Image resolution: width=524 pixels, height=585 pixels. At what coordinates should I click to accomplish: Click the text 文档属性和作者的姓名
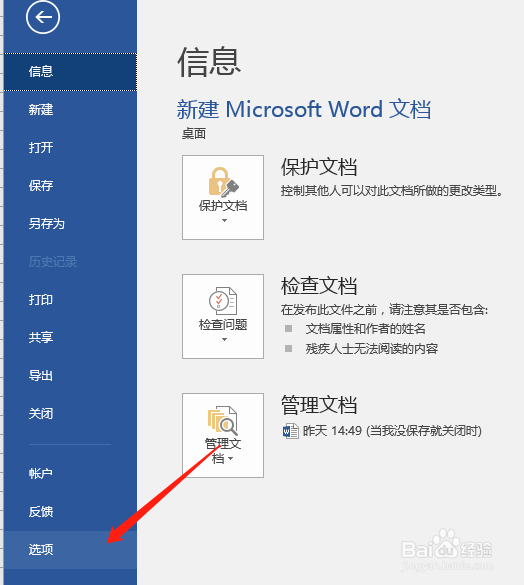tap(365, 329)
